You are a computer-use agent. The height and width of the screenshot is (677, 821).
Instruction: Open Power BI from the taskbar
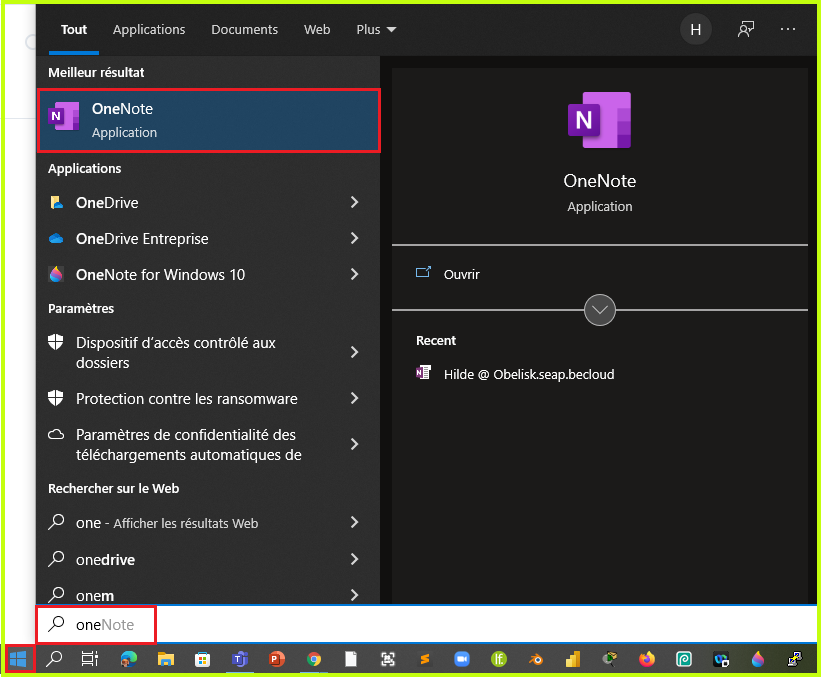pyautogui.click(x=573, y=659)
